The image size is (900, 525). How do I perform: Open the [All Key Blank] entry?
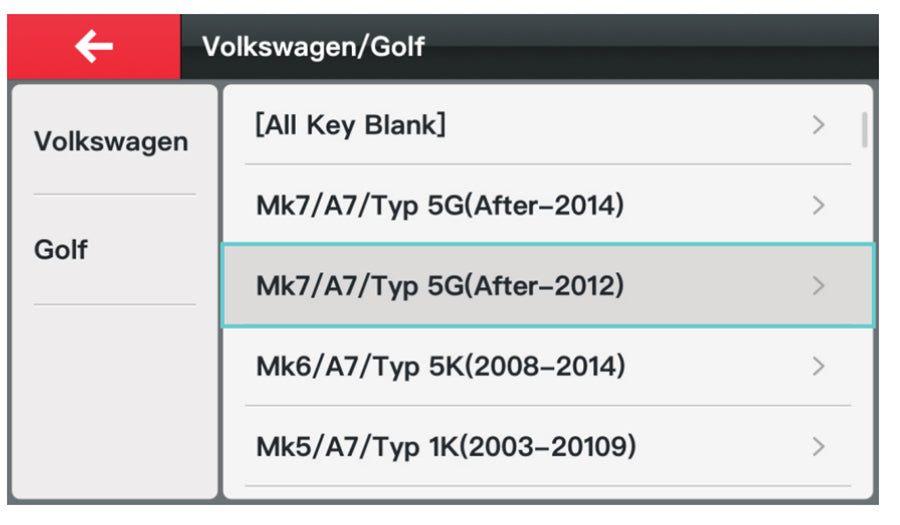pos(350,125)
